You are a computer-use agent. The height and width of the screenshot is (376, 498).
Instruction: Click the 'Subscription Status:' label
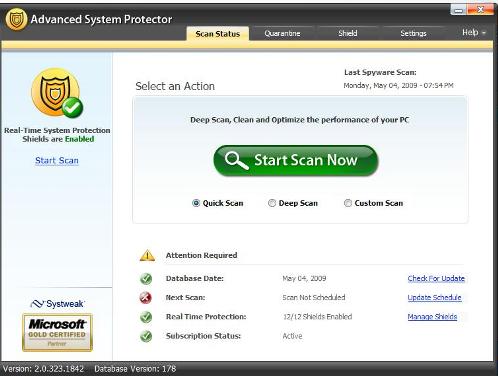tap(203, 336)
